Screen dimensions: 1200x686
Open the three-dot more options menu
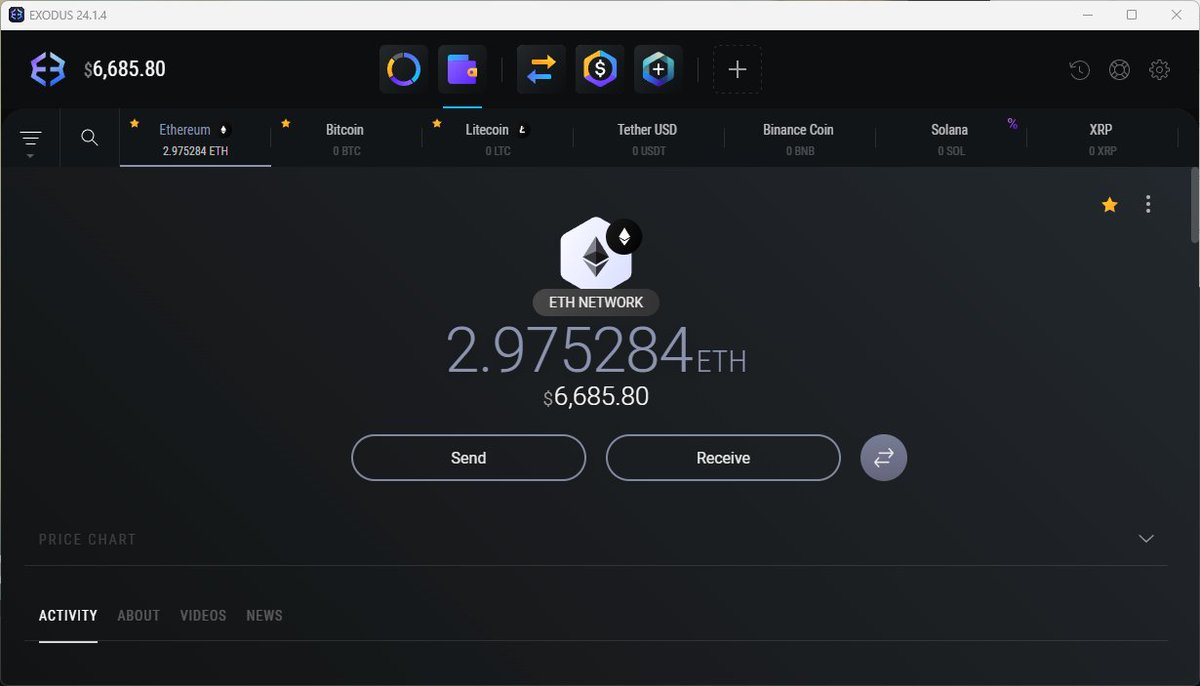(x=1148, y=204)
